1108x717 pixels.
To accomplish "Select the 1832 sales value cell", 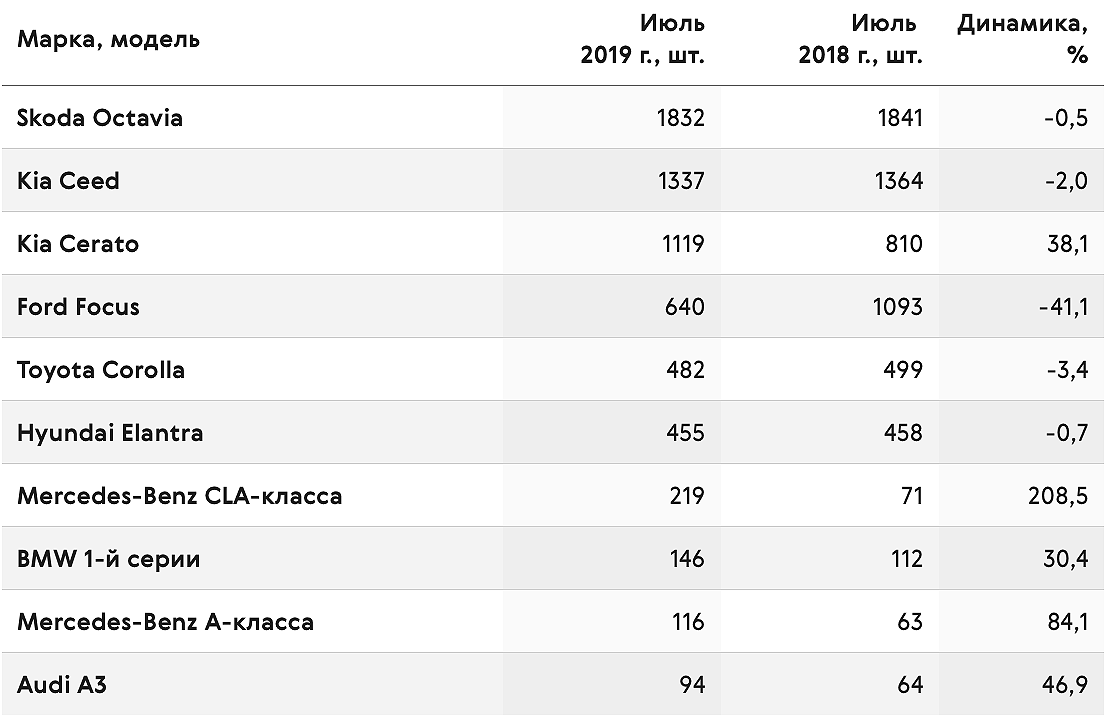I will click(680, 117).
